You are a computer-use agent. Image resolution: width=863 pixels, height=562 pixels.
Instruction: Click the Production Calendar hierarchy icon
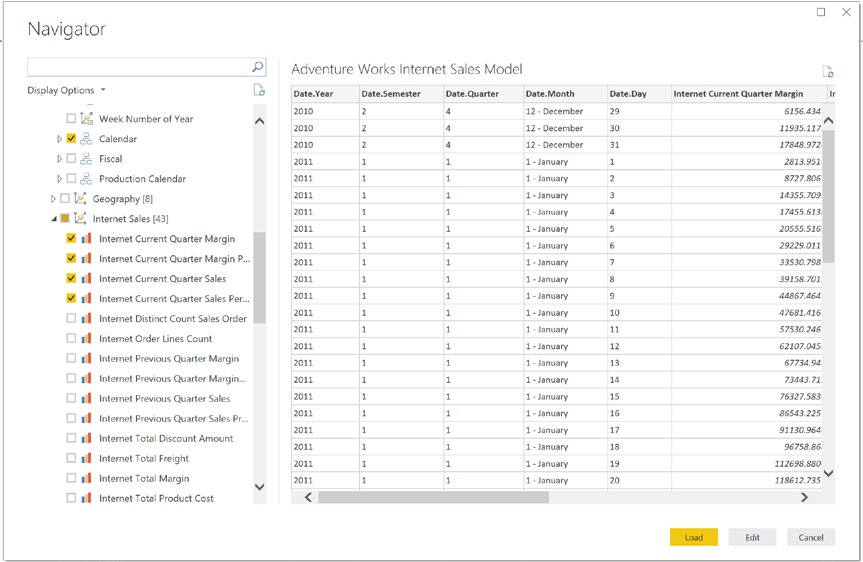[86, 178]
